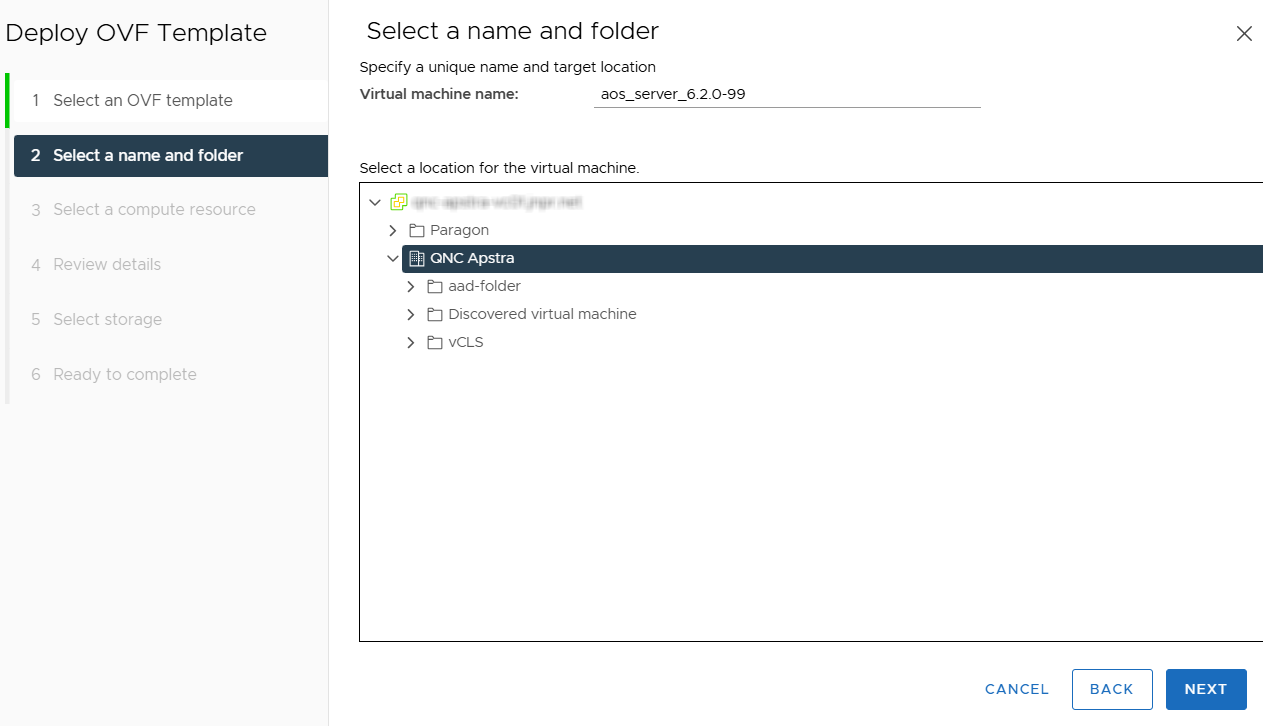
Task: Expand the aad-folder node
Action: 410,286
